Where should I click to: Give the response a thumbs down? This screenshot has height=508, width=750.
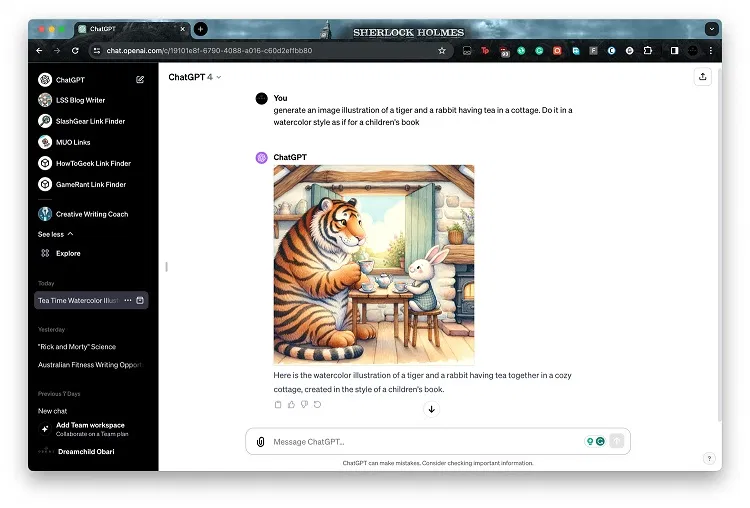click(304, 404)
